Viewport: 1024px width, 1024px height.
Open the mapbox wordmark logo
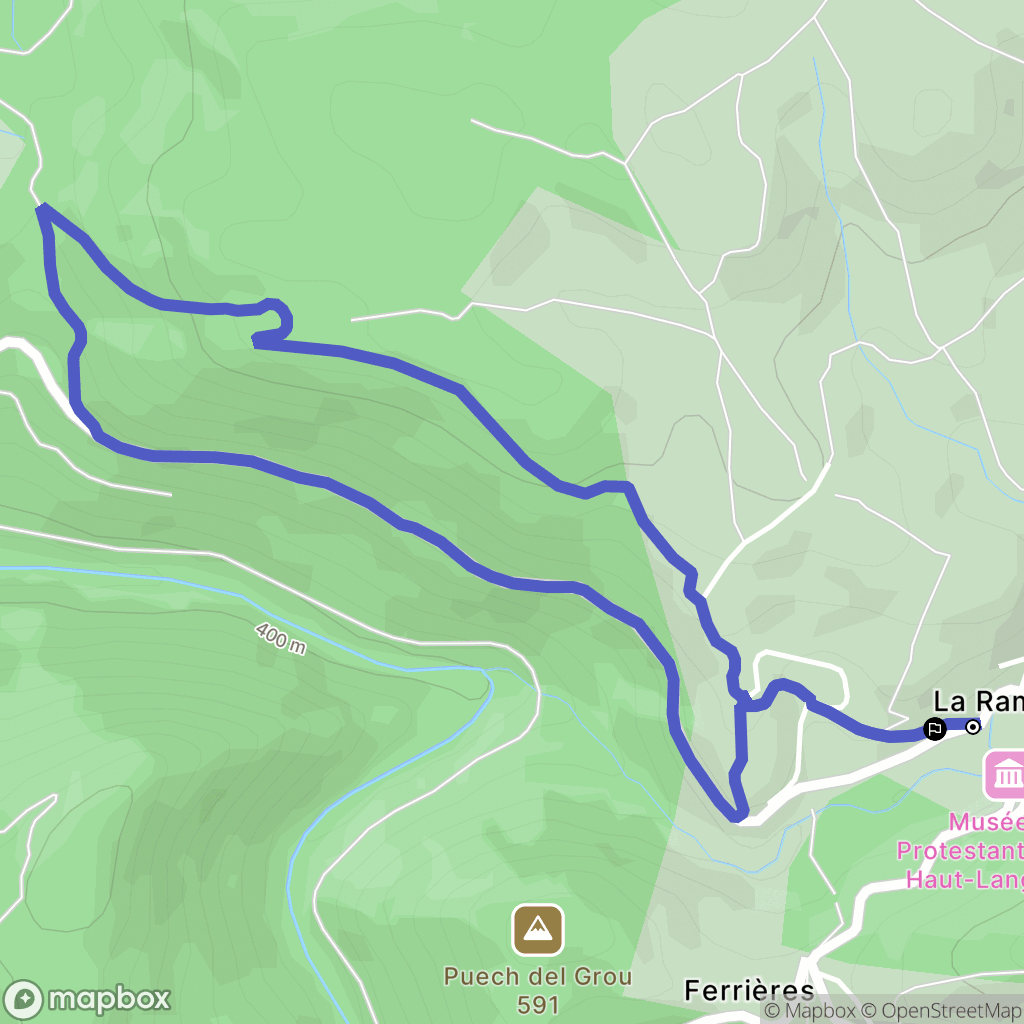click(109, 999)
